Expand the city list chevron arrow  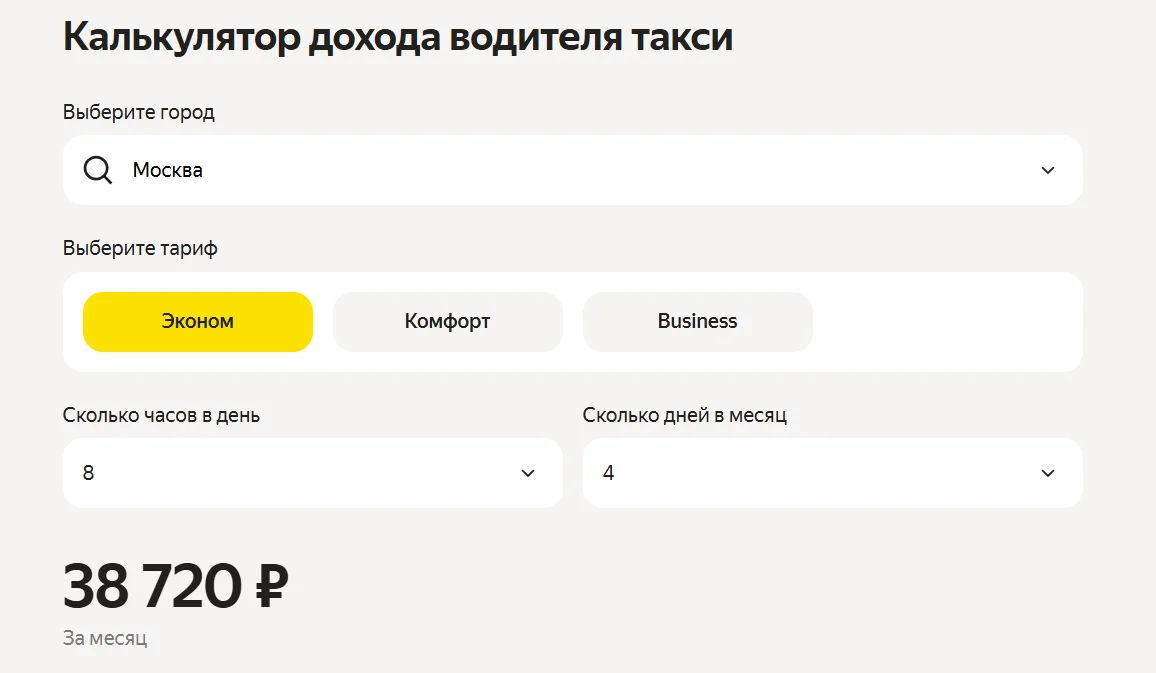tap(1048, 171)
